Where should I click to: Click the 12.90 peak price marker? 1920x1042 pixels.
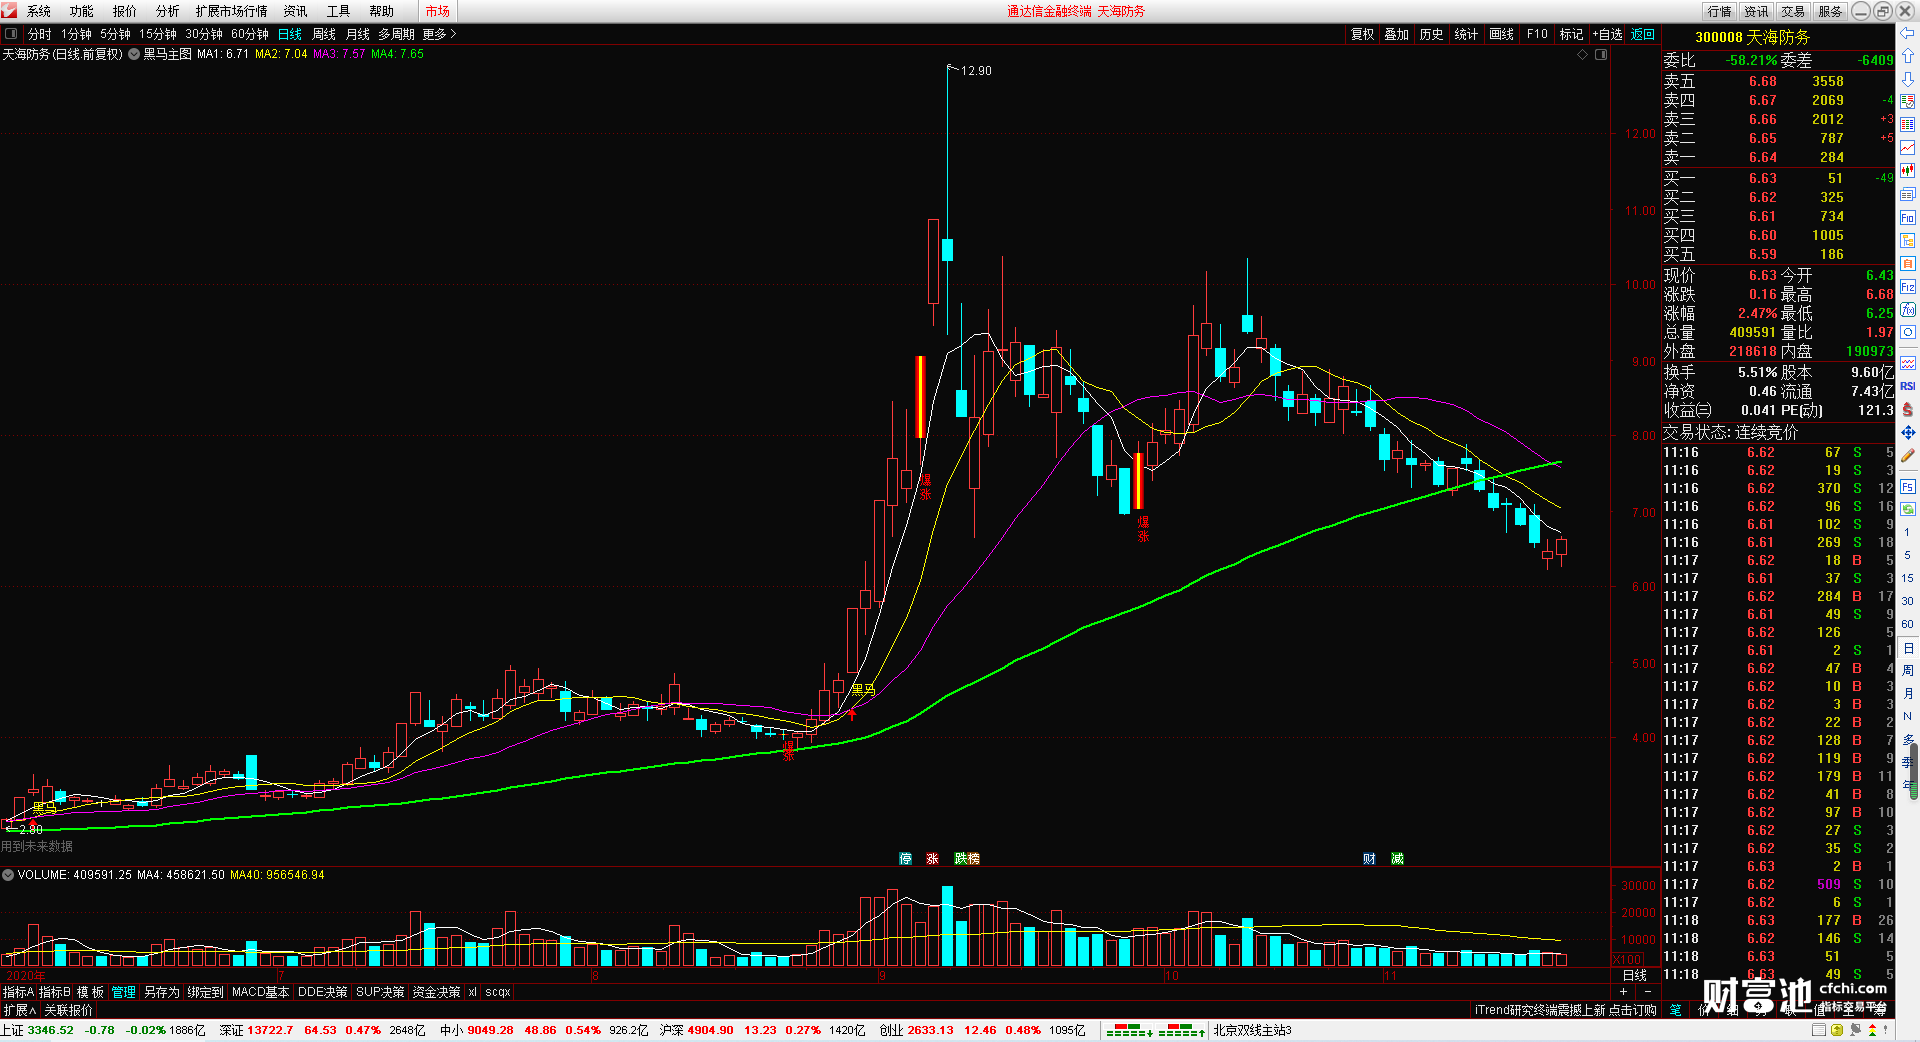[976, 71]
